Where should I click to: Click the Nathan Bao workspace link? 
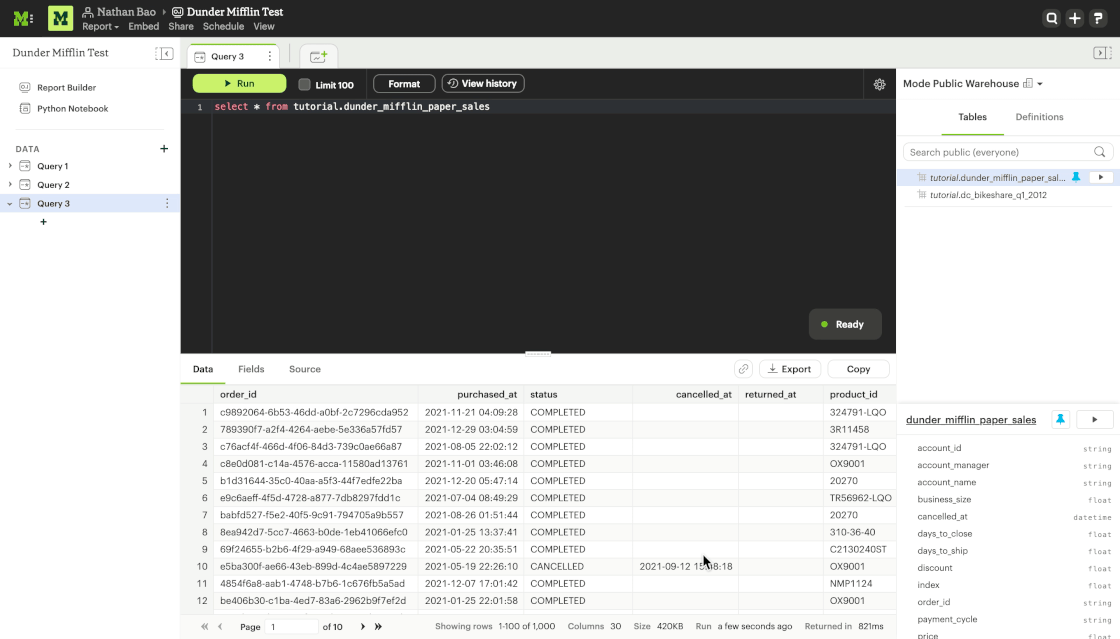(x=126, y=11)
